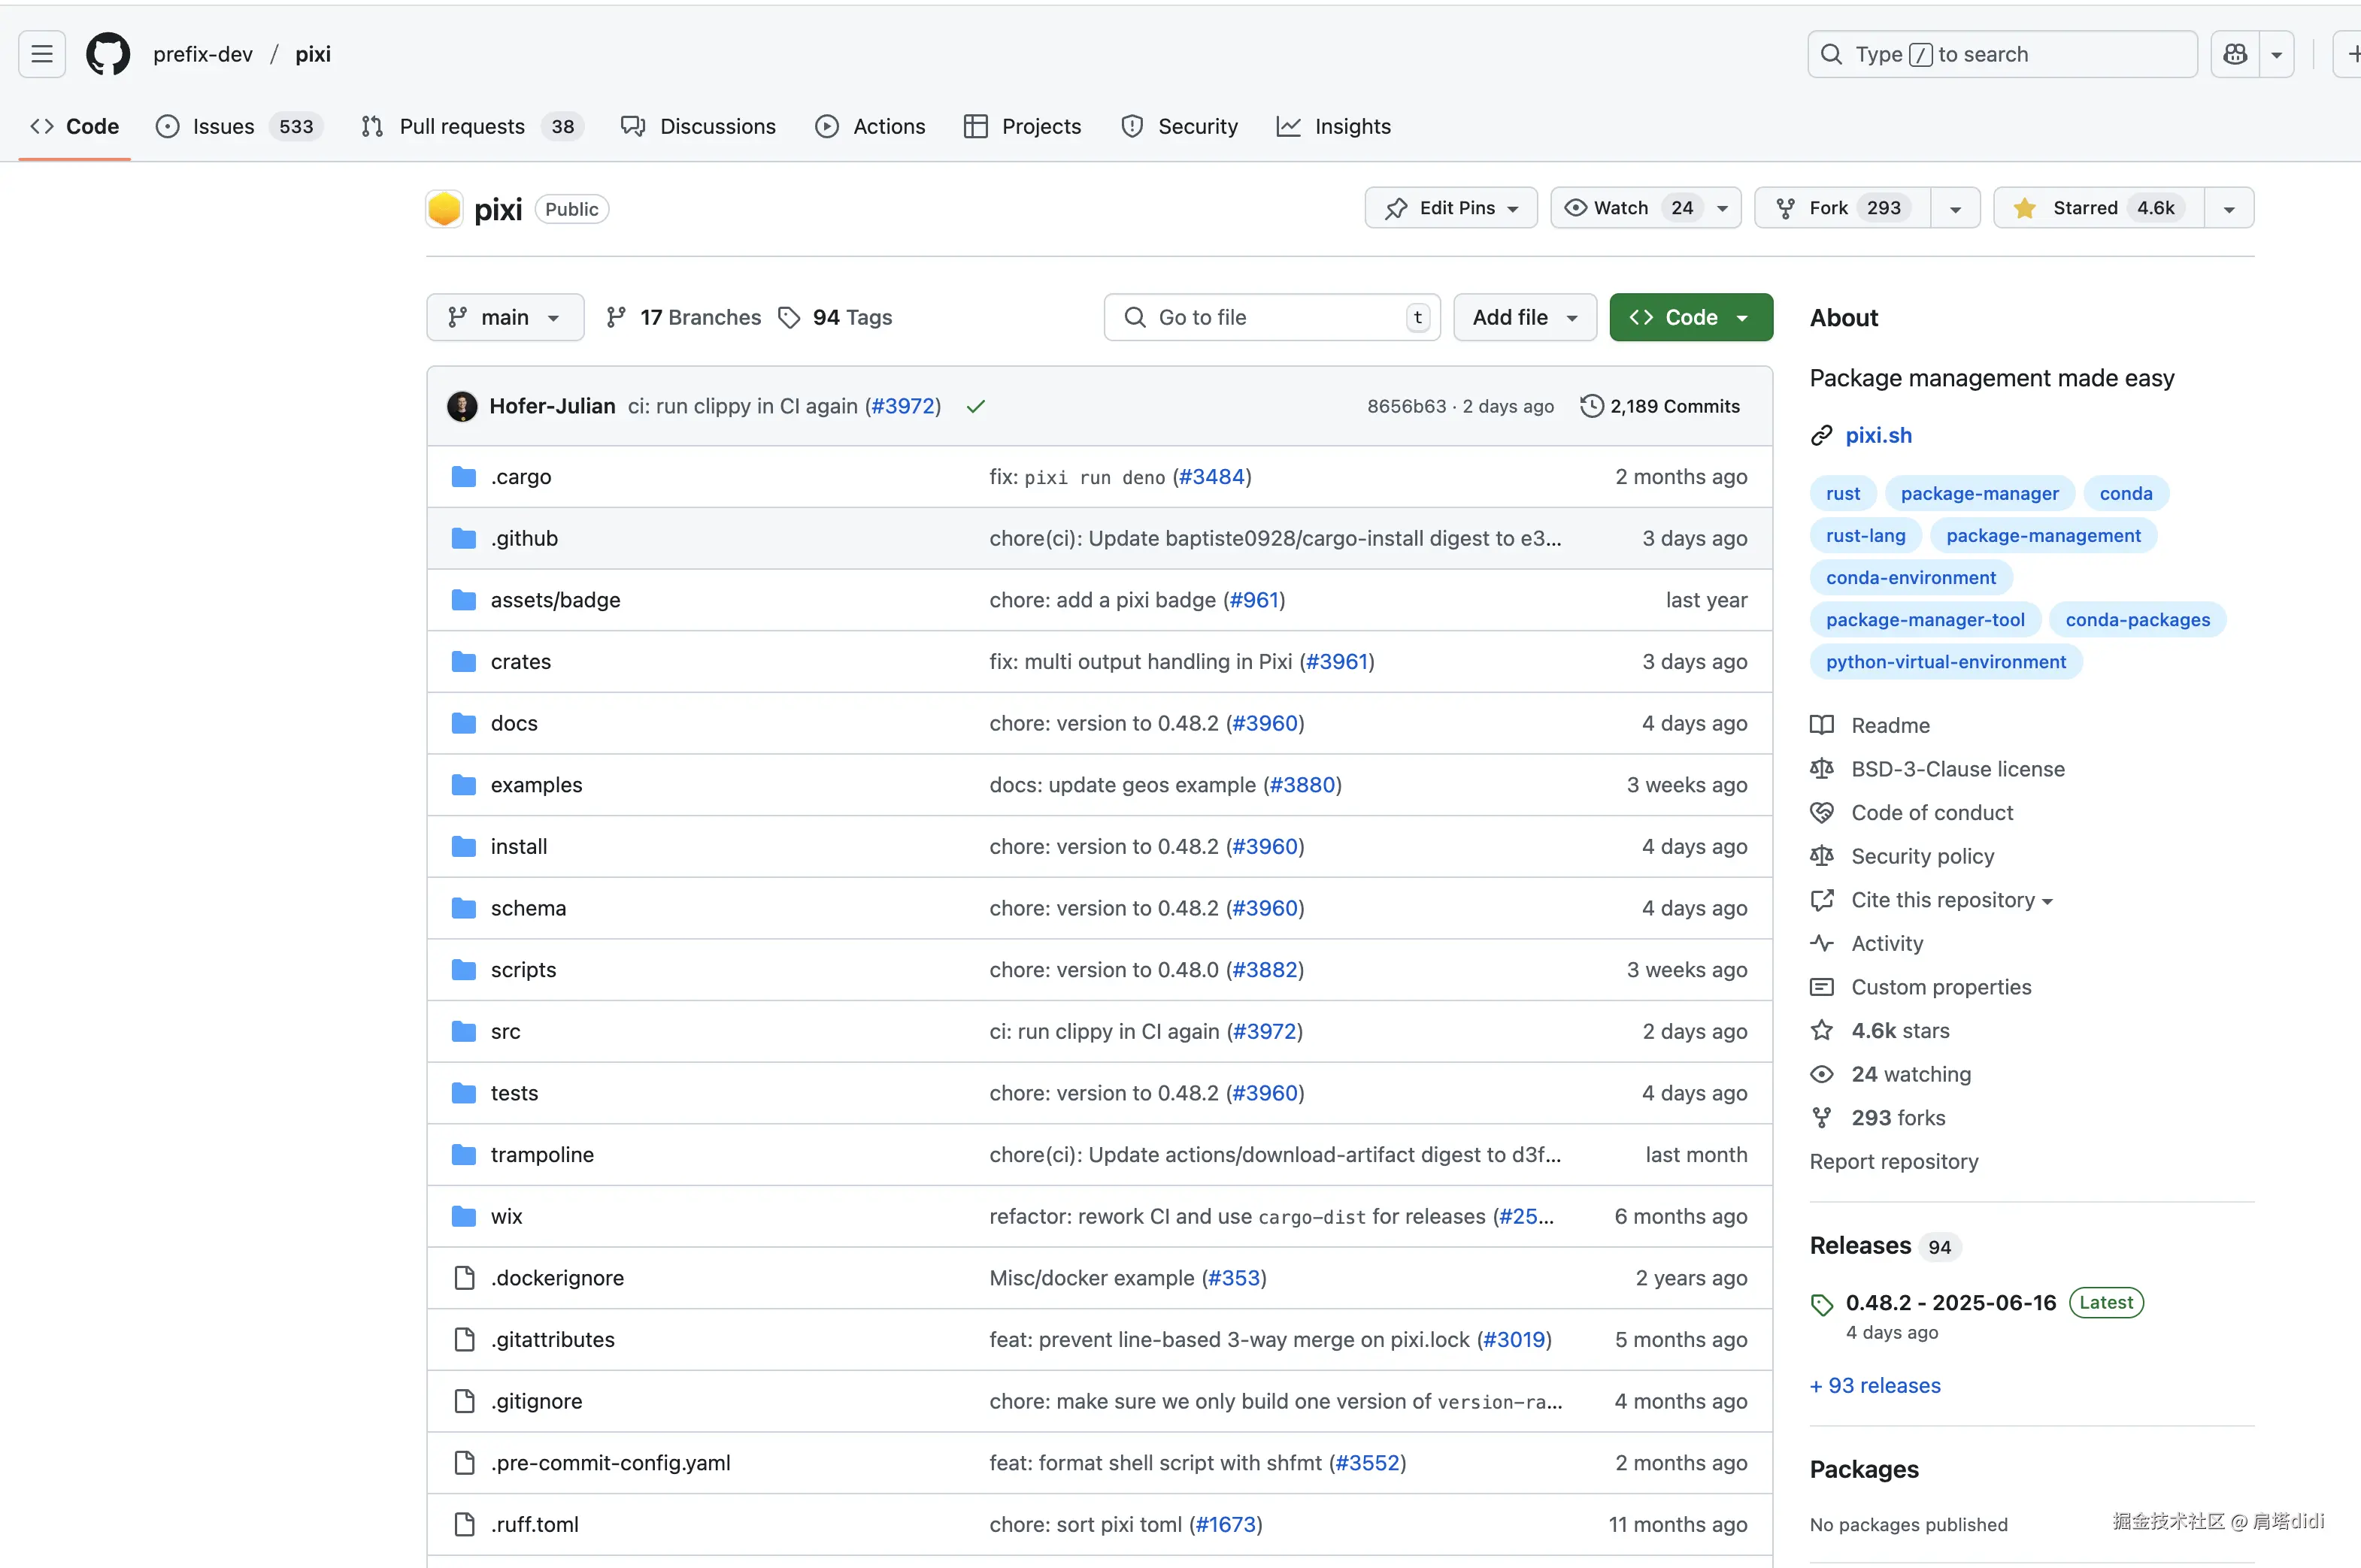
Task: Open the Pull requests tab
Action: pos(473,126)
